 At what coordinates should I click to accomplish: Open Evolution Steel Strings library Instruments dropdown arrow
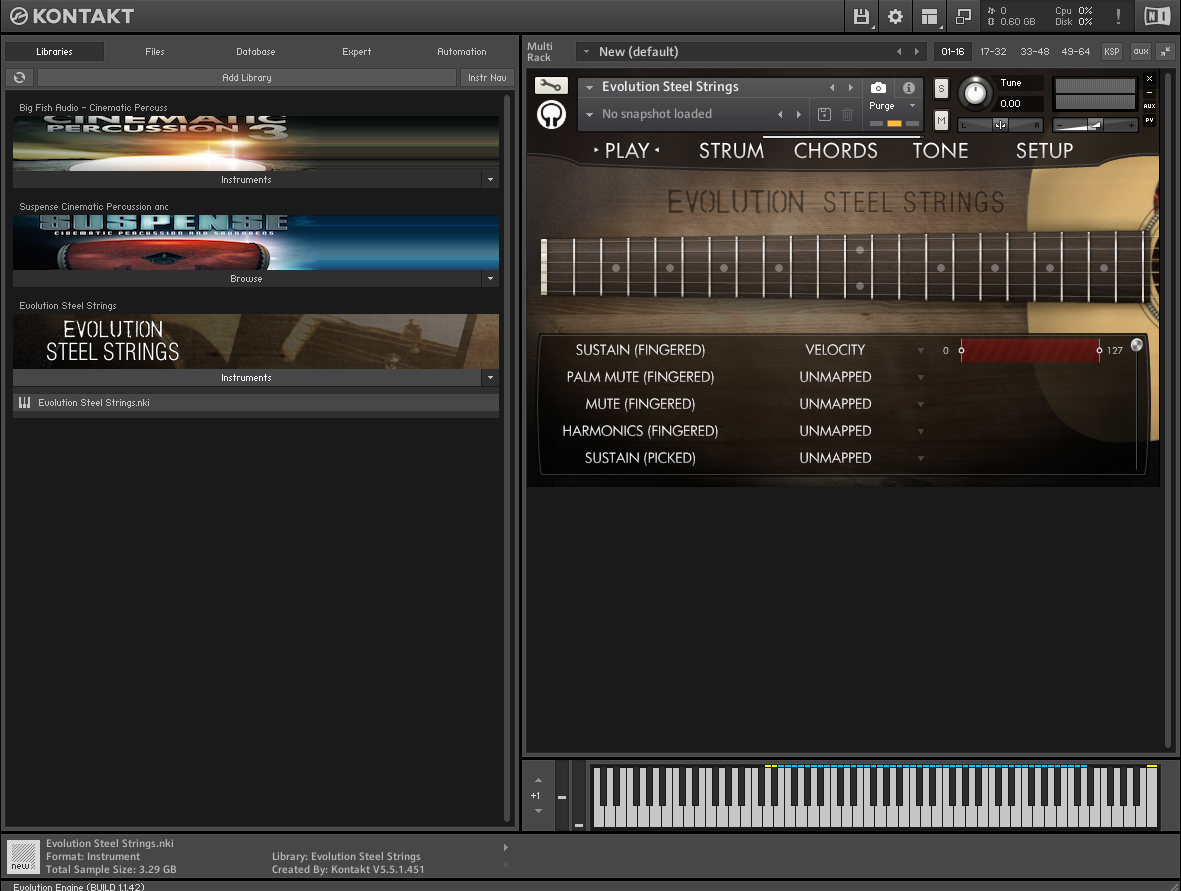click(490, 377)
